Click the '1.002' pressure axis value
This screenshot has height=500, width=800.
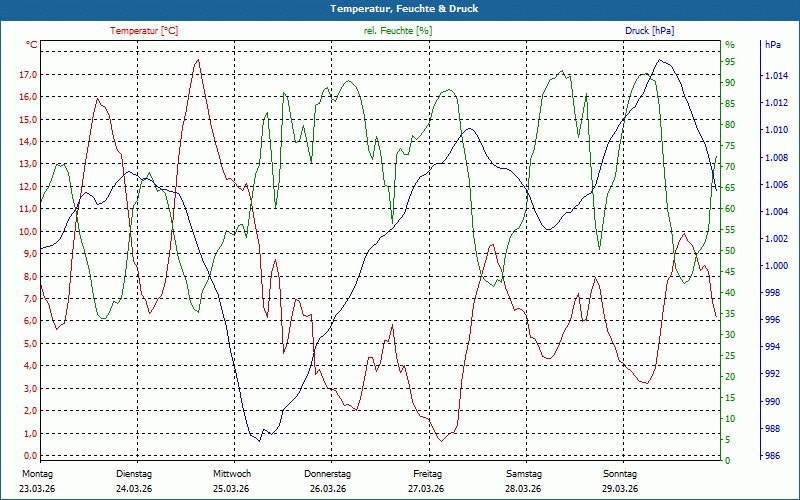tap(776, 239)
